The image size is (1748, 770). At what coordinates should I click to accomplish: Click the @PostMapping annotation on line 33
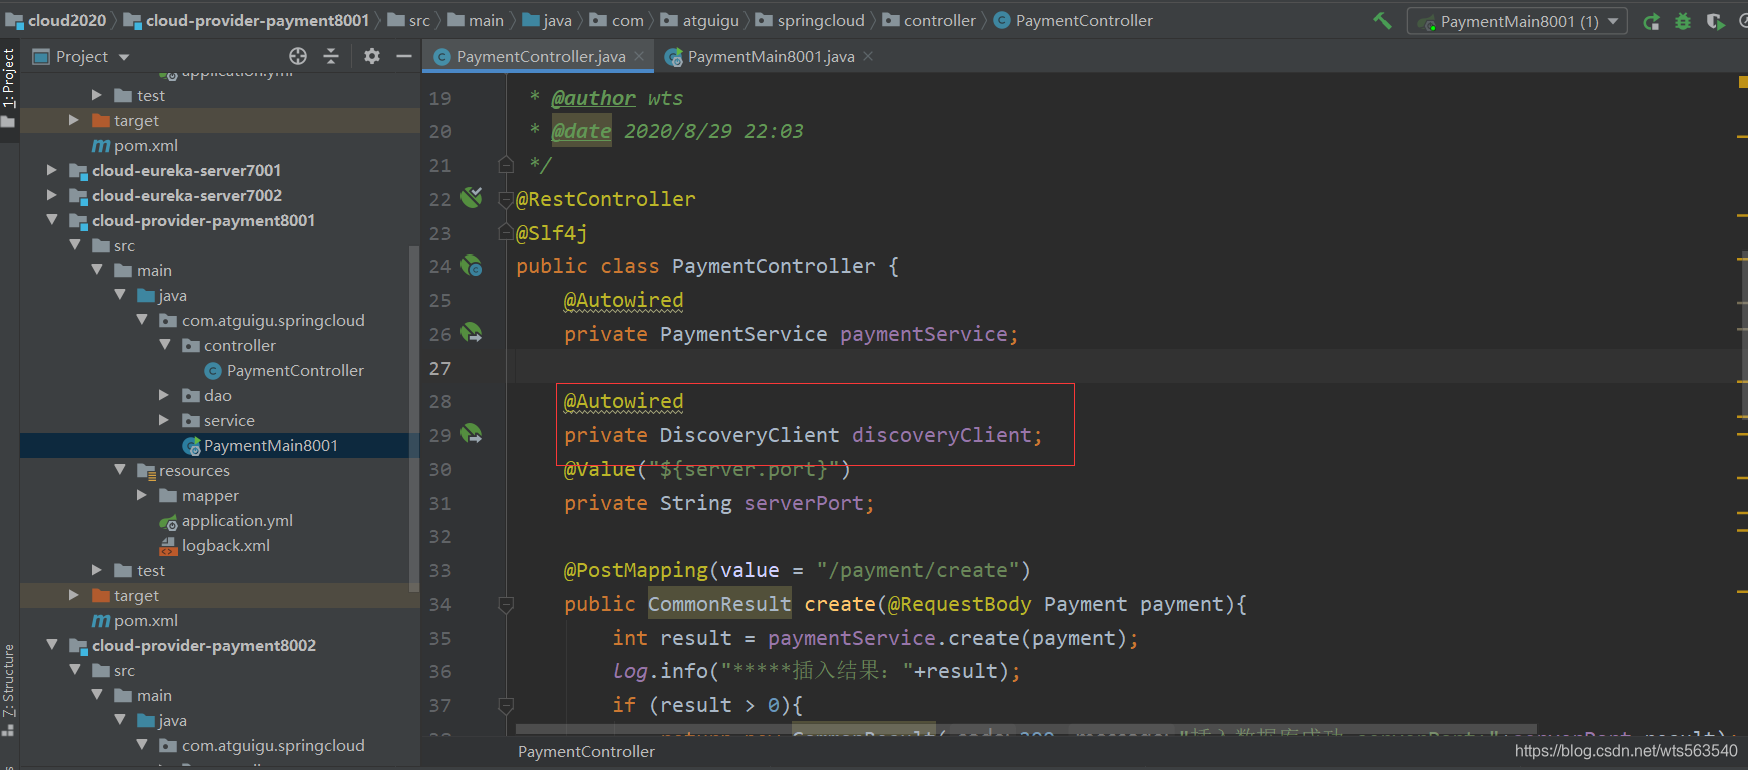[x=636, y=570]
